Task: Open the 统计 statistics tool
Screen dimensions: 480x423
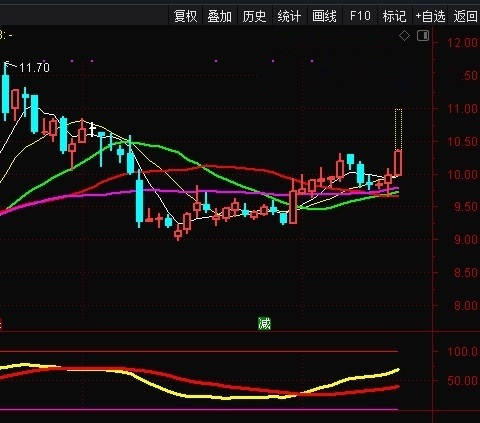Action: point(289,16)
